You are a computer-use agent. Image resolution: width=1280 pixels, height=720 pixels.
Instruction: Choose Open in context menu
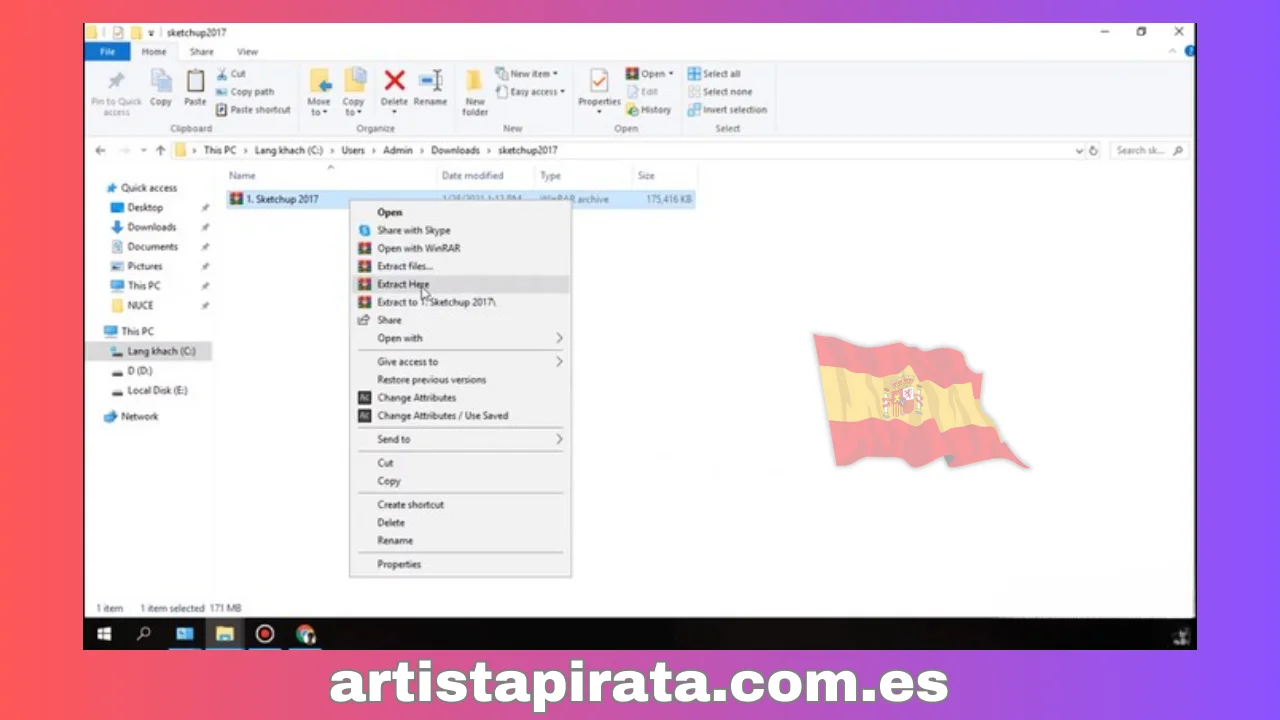click(x=460, y=212)
